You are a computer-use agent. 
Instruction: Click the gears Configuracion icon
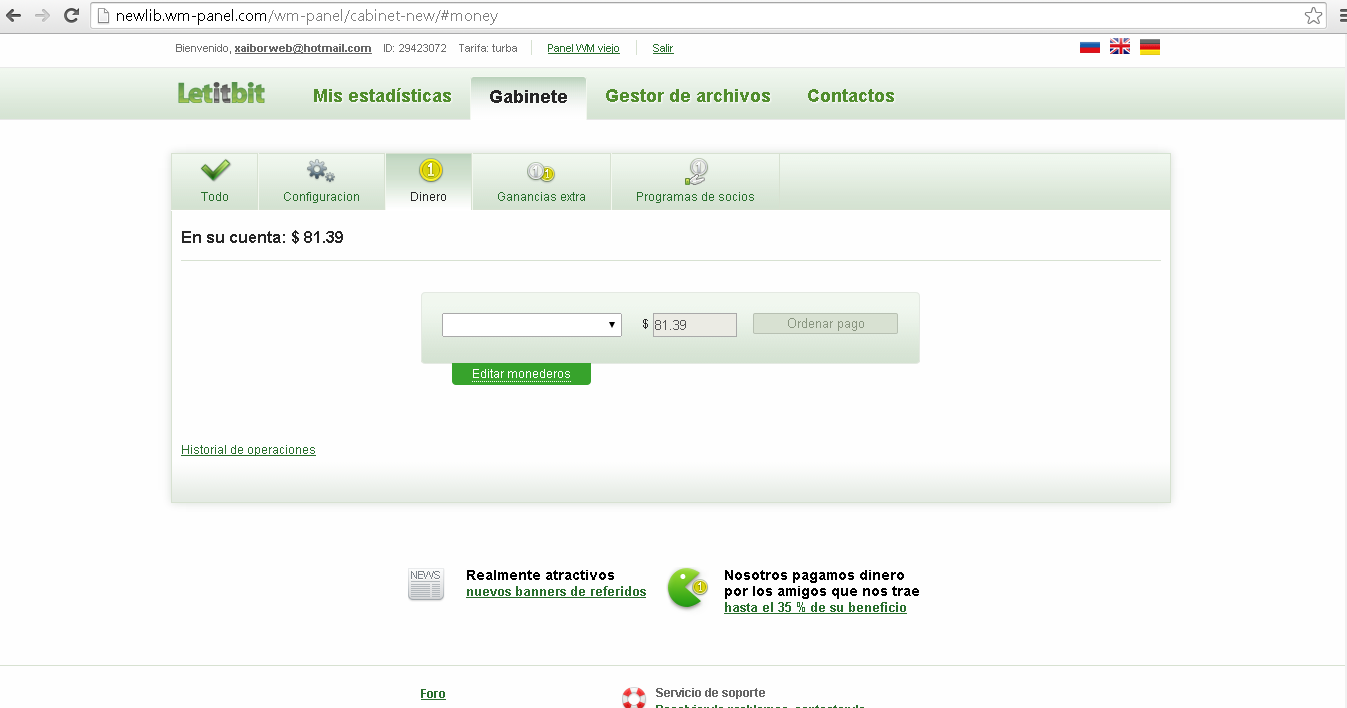click(321, 171)
